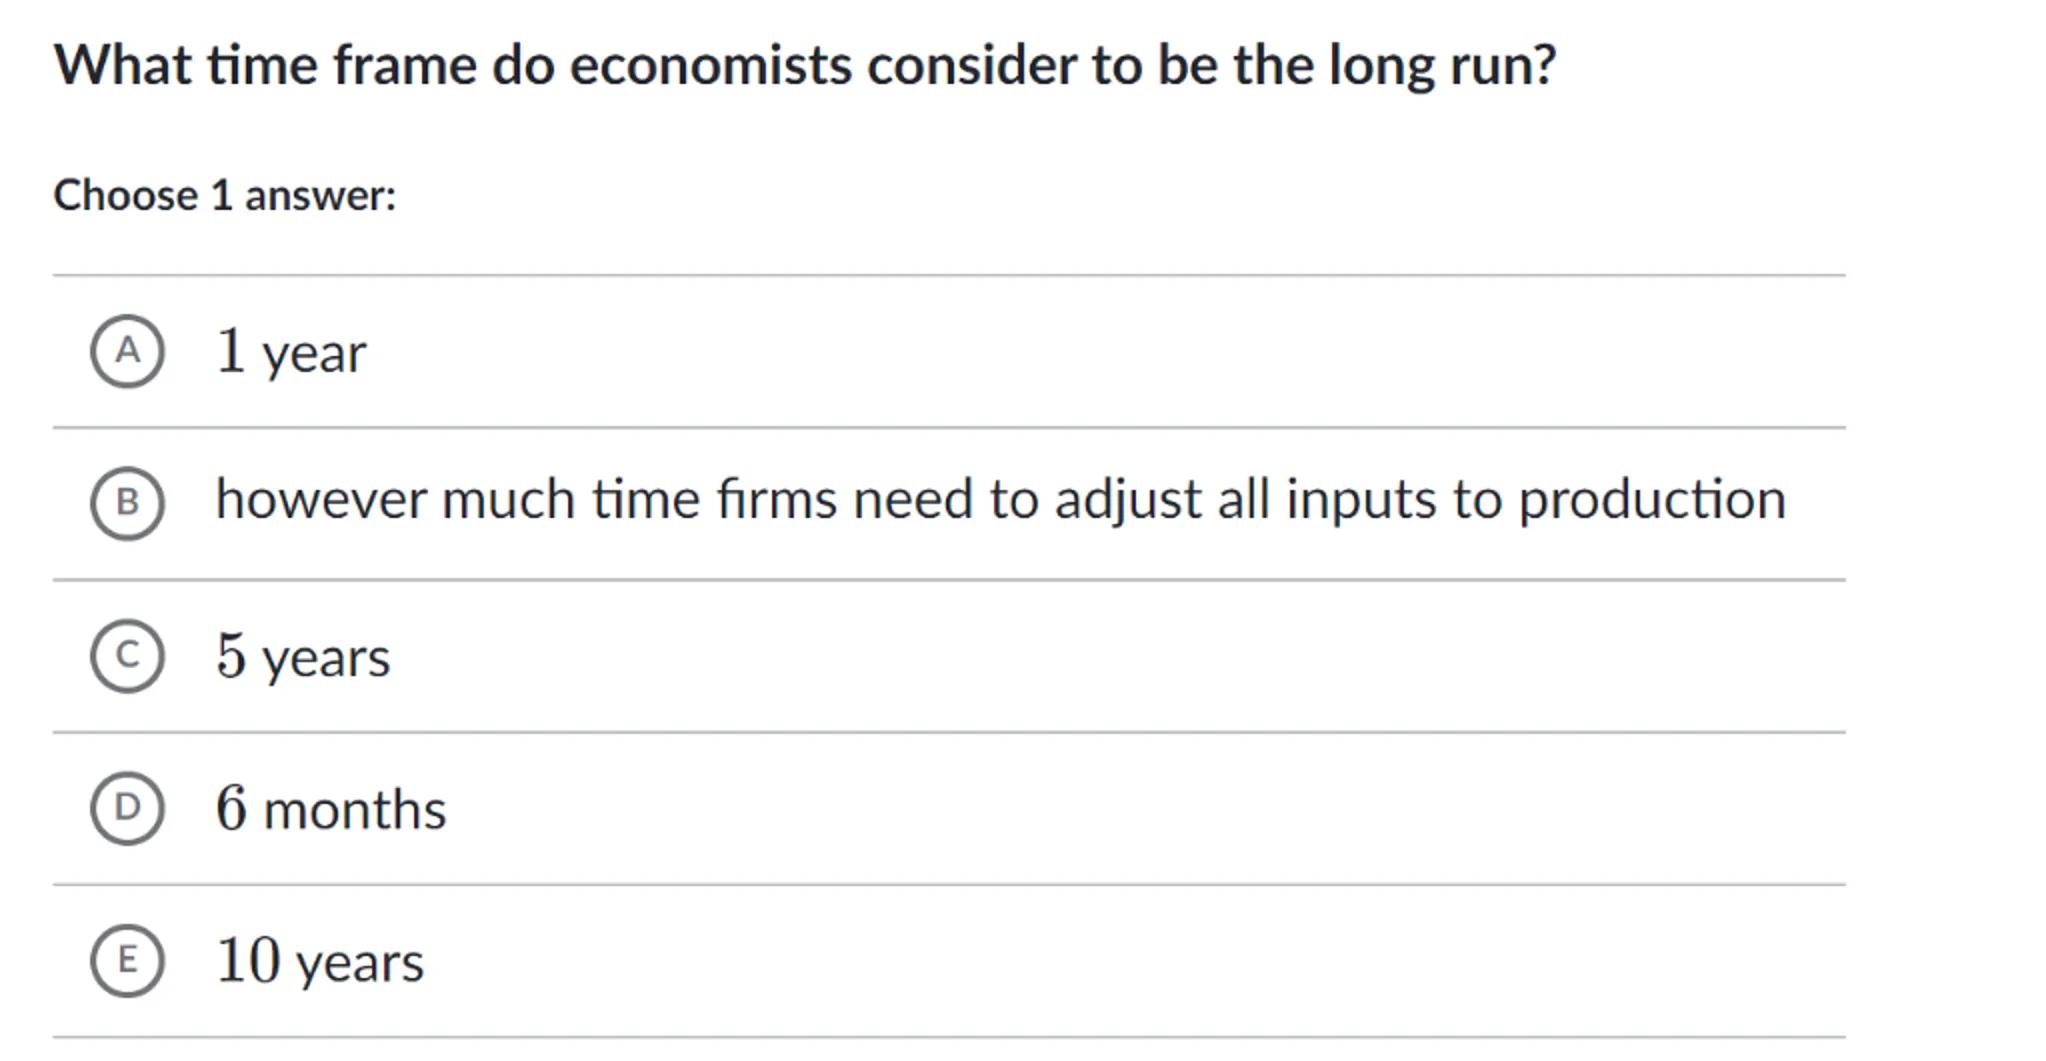Click the letter B circle icon
Viewport: 2046px width, 1061px height.
coord(127,503)
